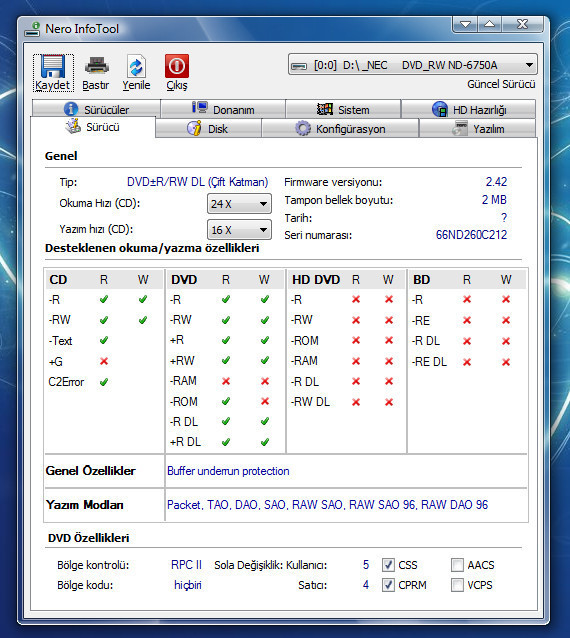The image size is (570, 638).
Task: Click the globe icon on HD Hazırlığı tab
Action: point(440,109)
